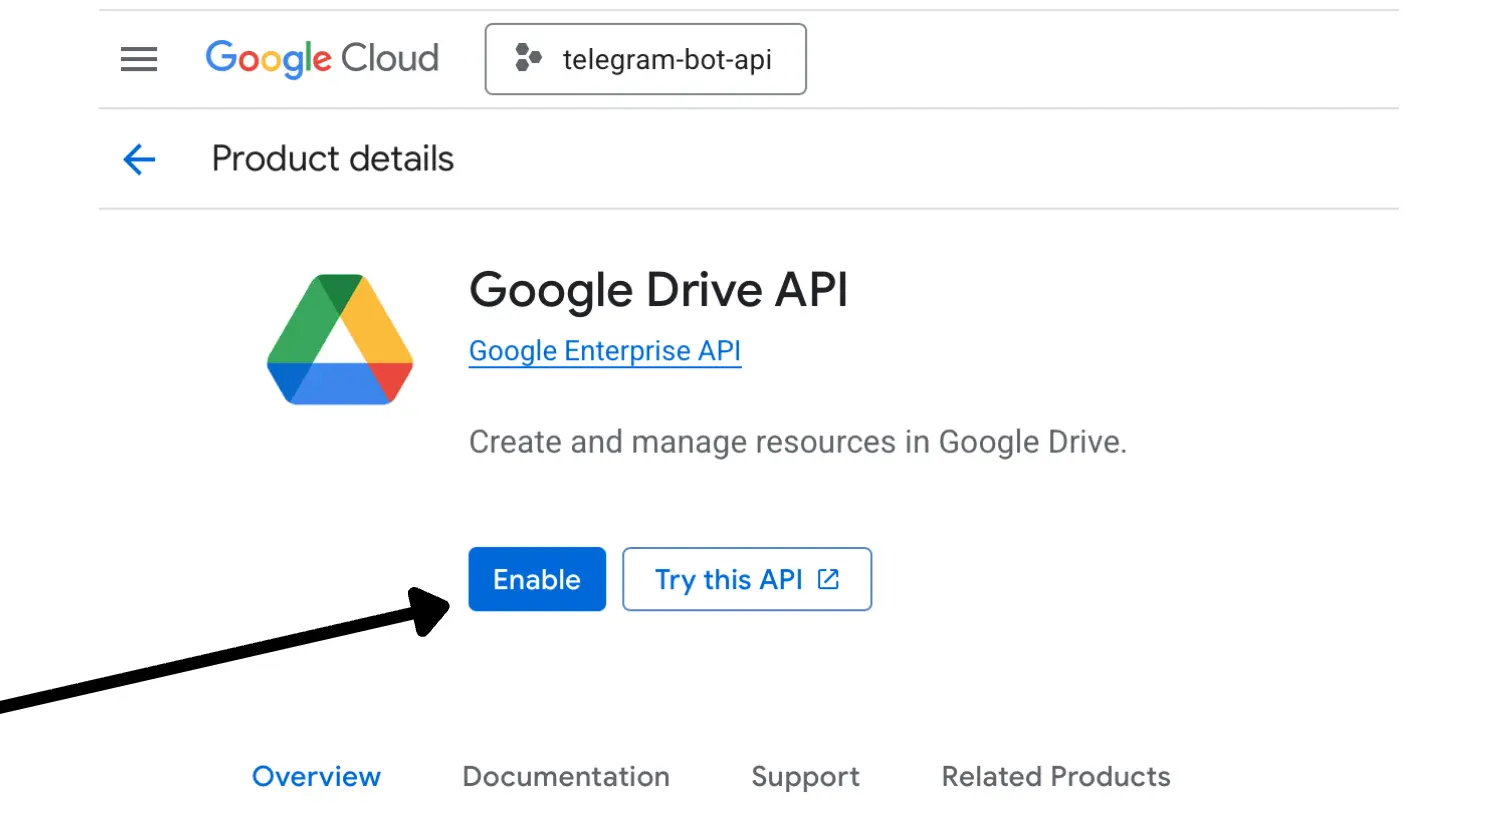Click the project selector hexagon icon

(x=525, y=58)
